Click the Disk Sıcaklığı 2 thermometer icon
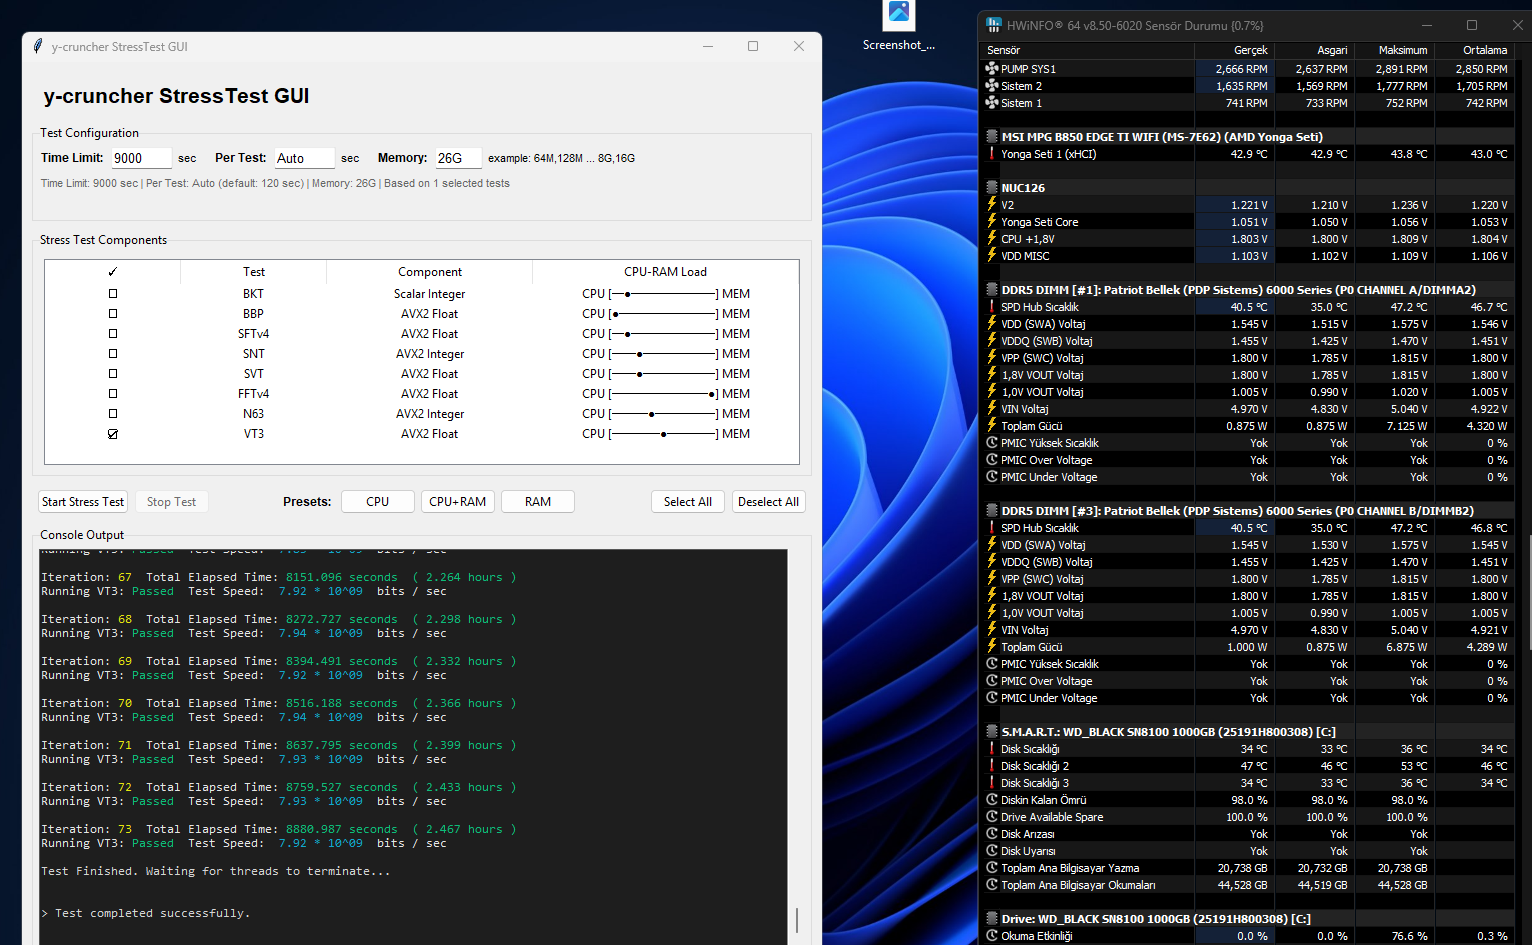Image resolution: width=1532 pixels, height=945 pixels. (992, 766)
